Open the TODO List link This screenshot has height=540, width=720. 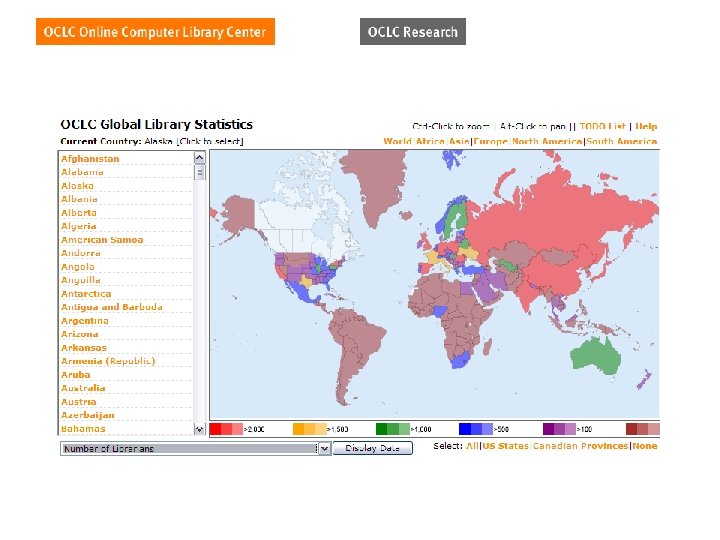point(602,126)
